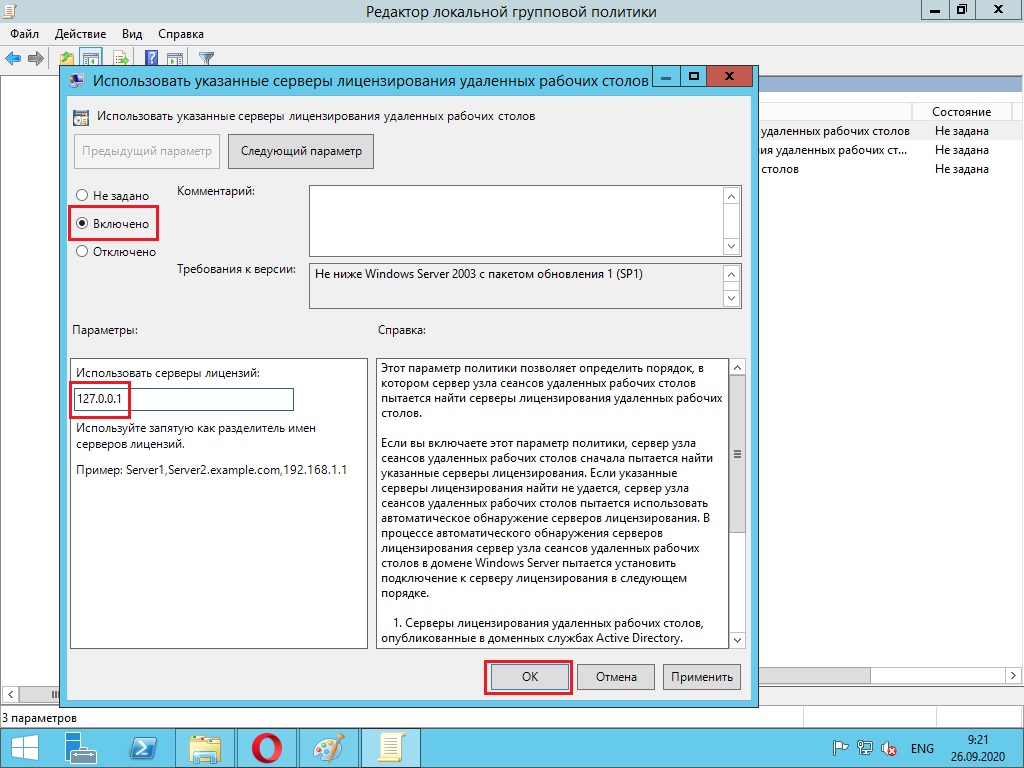Click the Export list toolbar icon
Screen dimensions: 1024x768
click(x=121, y=58)
